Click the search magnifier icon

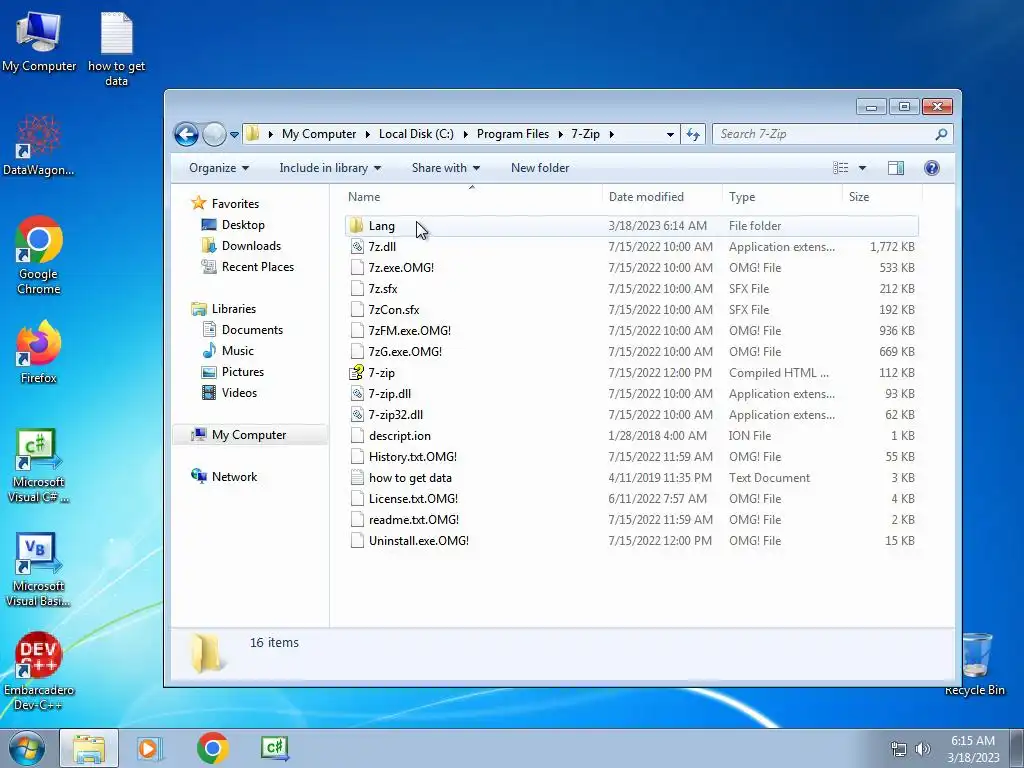point(941,134)
